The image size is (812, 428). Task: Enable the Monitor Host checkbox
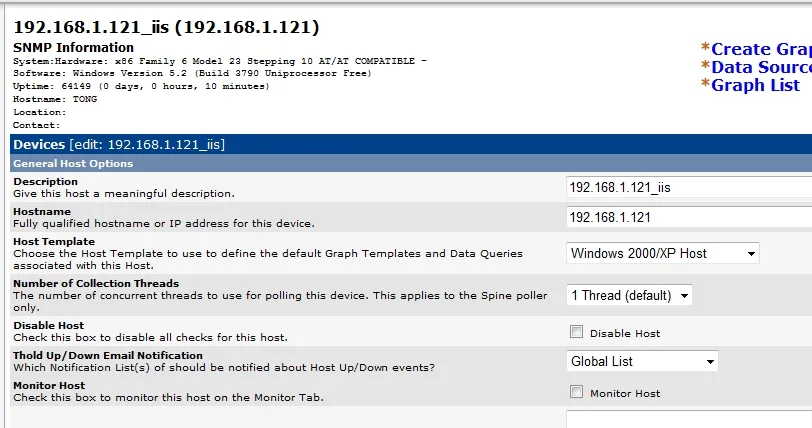tap(576, 392)
